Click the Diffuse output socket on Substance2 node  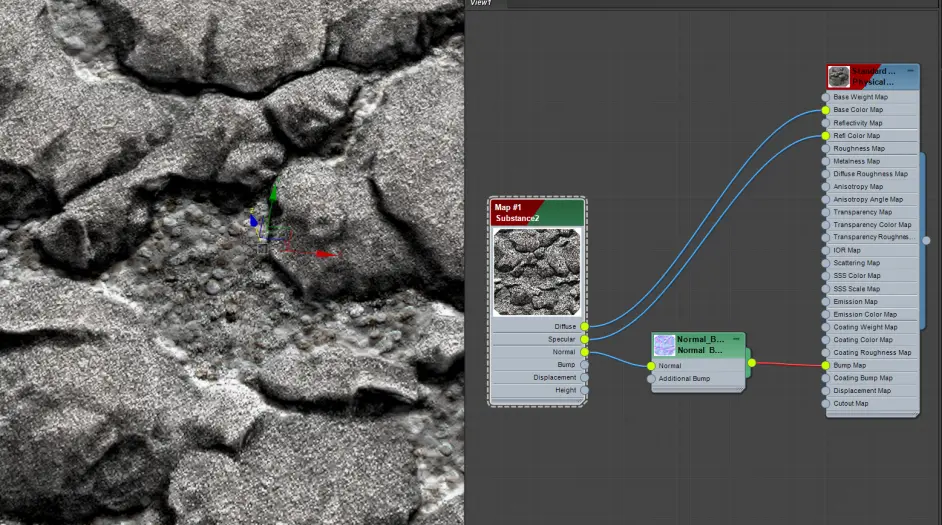click(585, 327)
